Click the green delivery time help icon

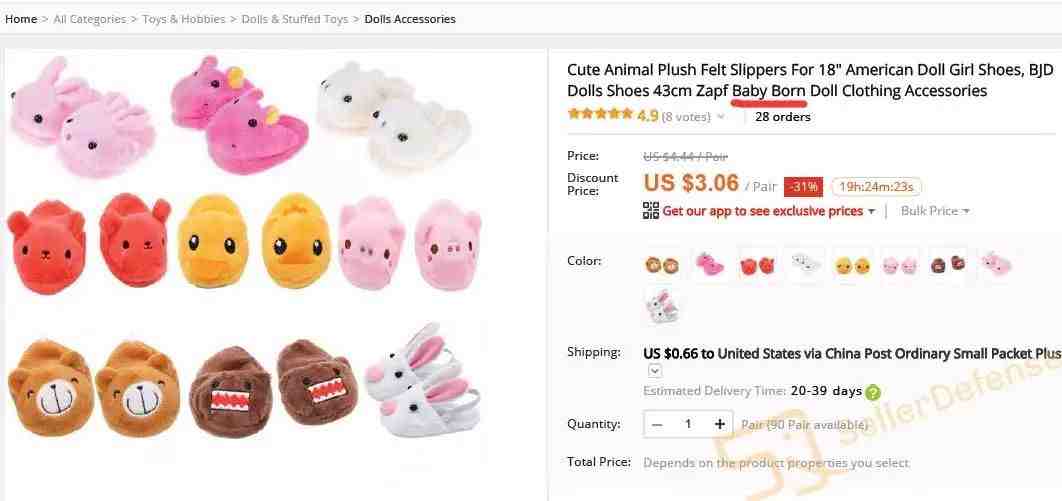tap(873, 391)
